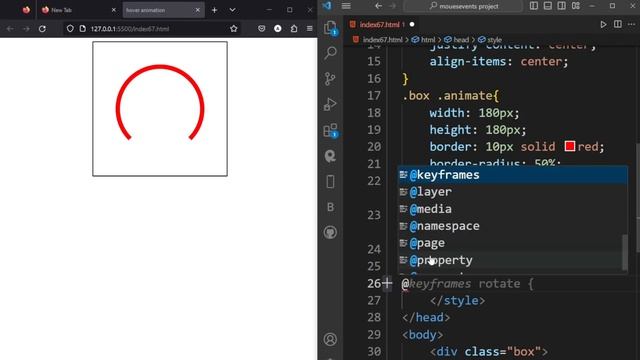640x360 pixels.
Task: Click the Firefox address bar URL
Action: click(x=130, y=29)
